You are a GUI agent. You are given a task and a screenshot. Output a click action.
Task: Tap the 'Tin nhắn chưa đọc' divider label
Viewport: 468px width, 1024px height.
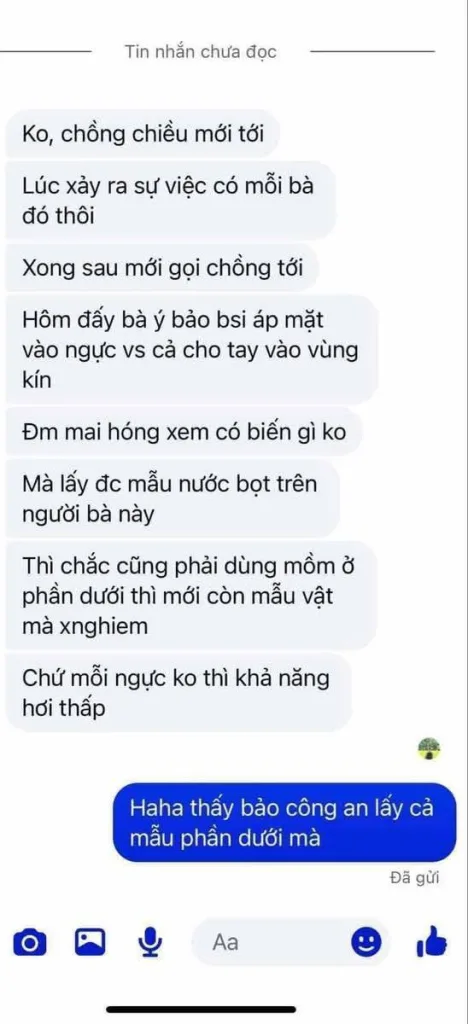200,52
